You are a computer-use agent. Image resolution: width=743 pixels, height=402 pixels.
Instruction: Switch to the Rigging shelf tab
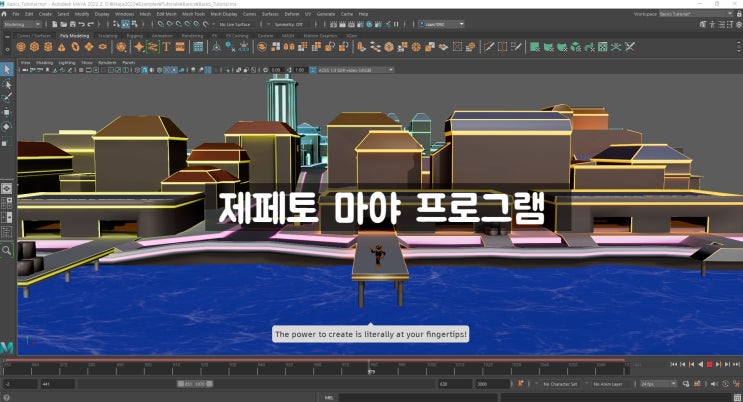[135, 36]
